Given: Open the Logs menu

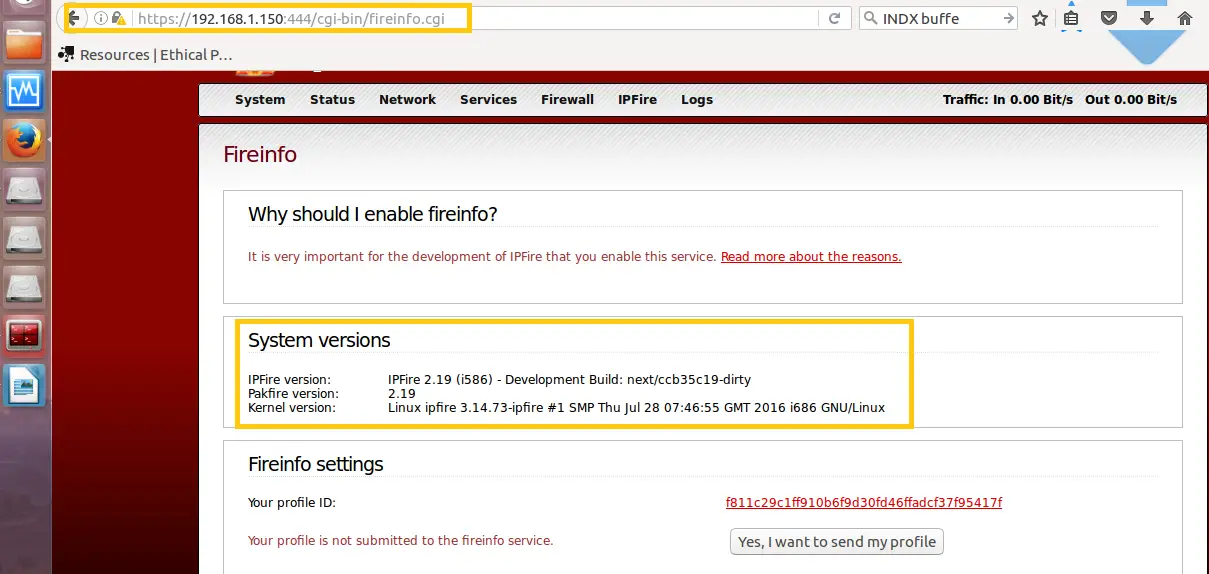Looking at the screenshot, I should click(x=697, y=100).
